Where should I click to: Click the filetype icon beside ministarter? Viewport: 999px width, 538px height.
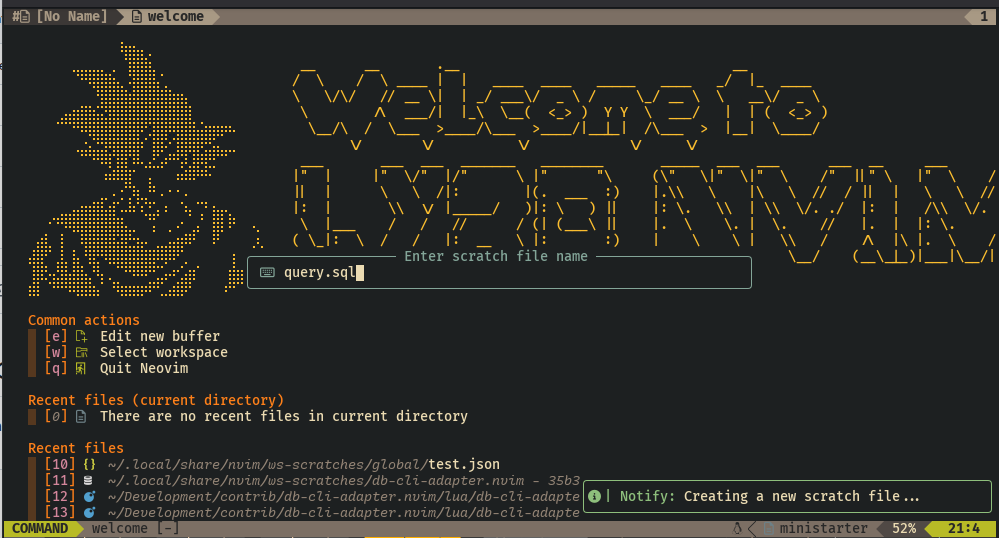[x=769, y=528]
